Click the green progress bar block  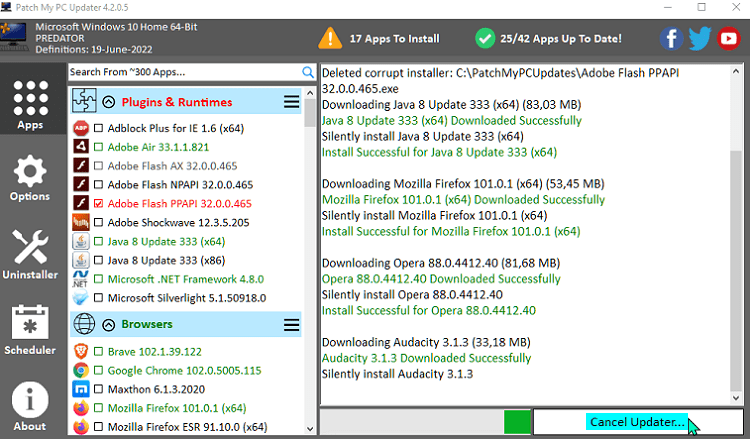[517, 422]
